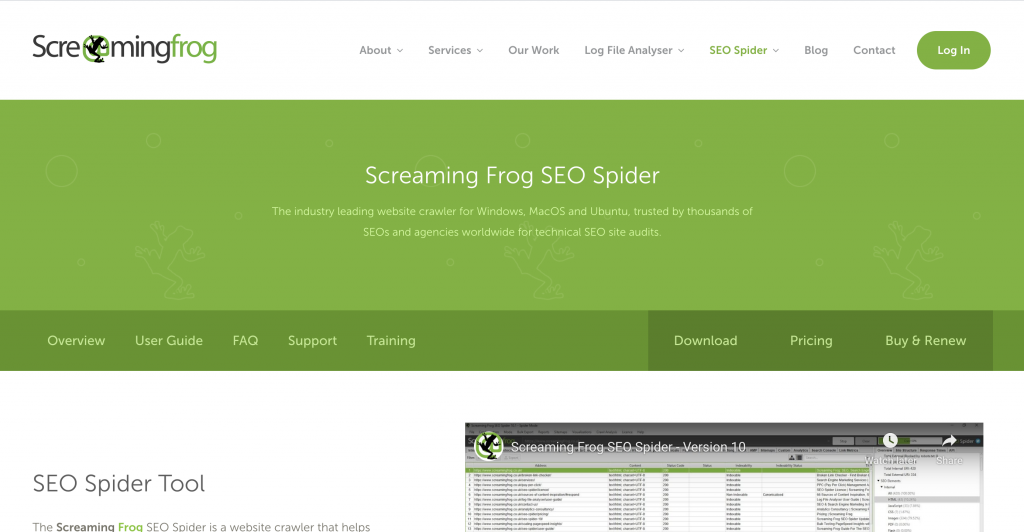Open the FAQ tab
The height and width of the screenshot is (532, 1024).
[x=246, y=341]
